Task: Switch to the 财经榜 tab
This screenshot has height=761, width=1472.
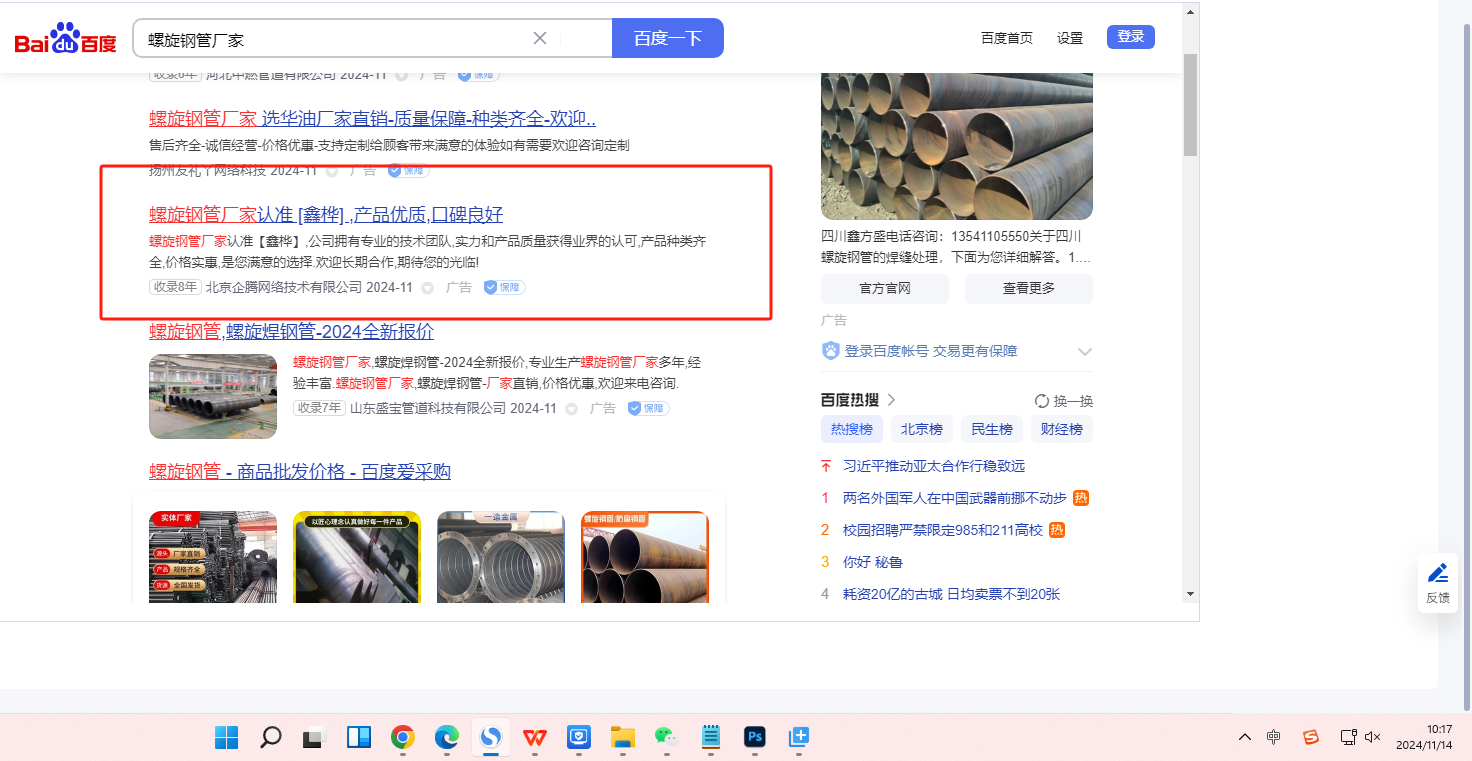Action: (1062, 429)
